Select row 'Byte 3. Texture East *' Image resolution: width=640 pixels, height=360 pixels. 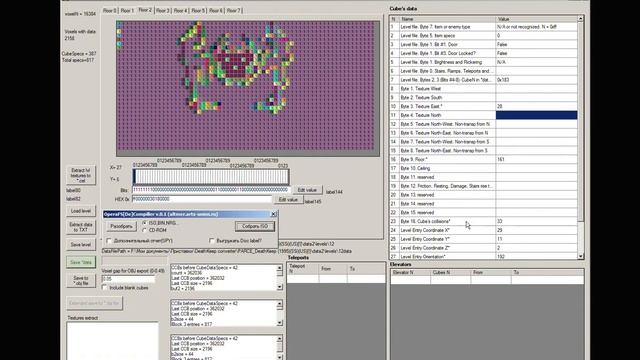click(x=484, y=106)
